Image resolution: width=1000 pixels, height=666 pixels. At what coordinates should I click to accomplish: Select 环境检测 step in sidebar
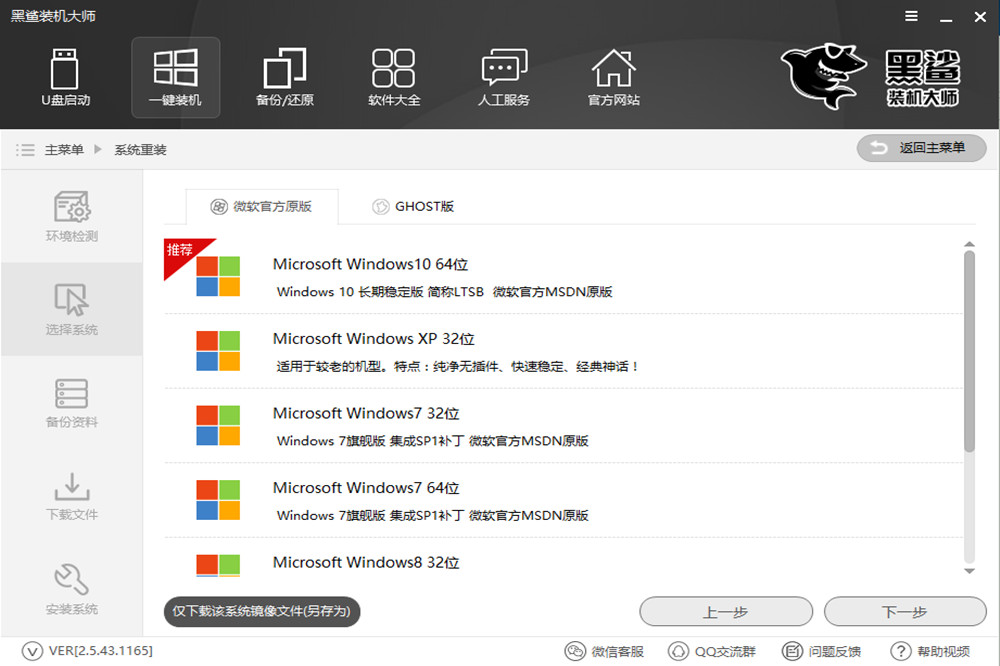71,216
